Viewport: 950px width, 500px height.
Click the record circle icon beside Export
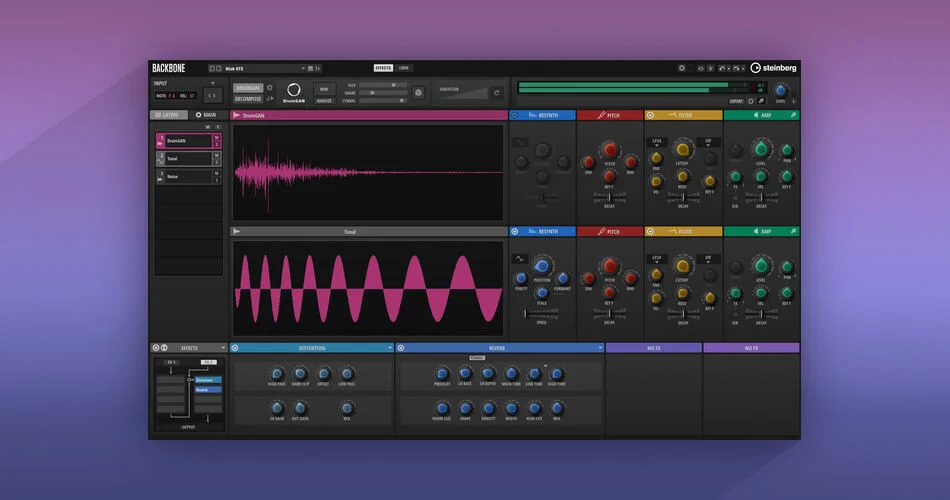coord(751,101)
